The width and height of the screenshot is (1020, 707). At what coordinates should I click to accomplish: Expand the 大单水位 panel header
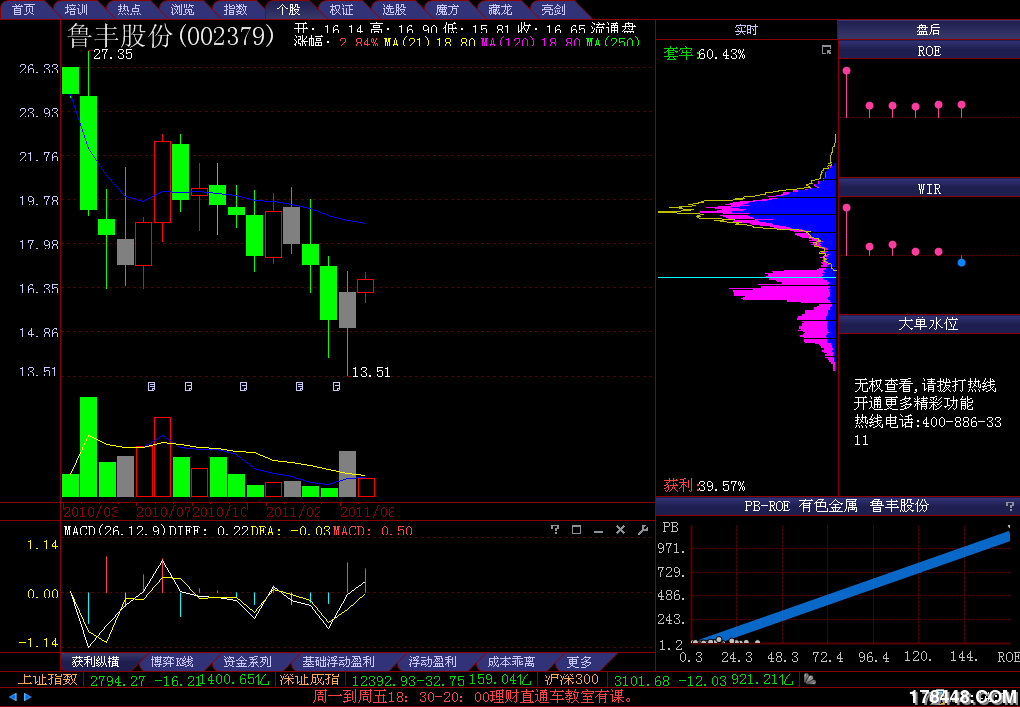click(x=928, y=325)
